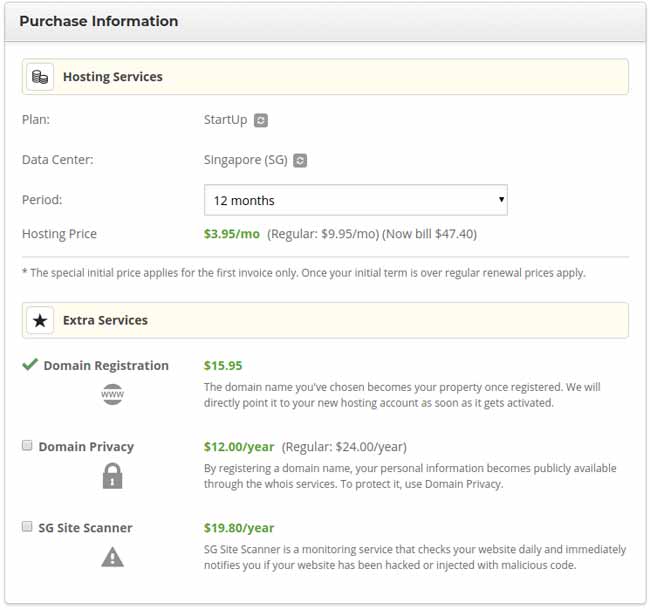Click the www globe icon under Domain Registration
This screenshot has height=610, width=650.
point(112,394)
